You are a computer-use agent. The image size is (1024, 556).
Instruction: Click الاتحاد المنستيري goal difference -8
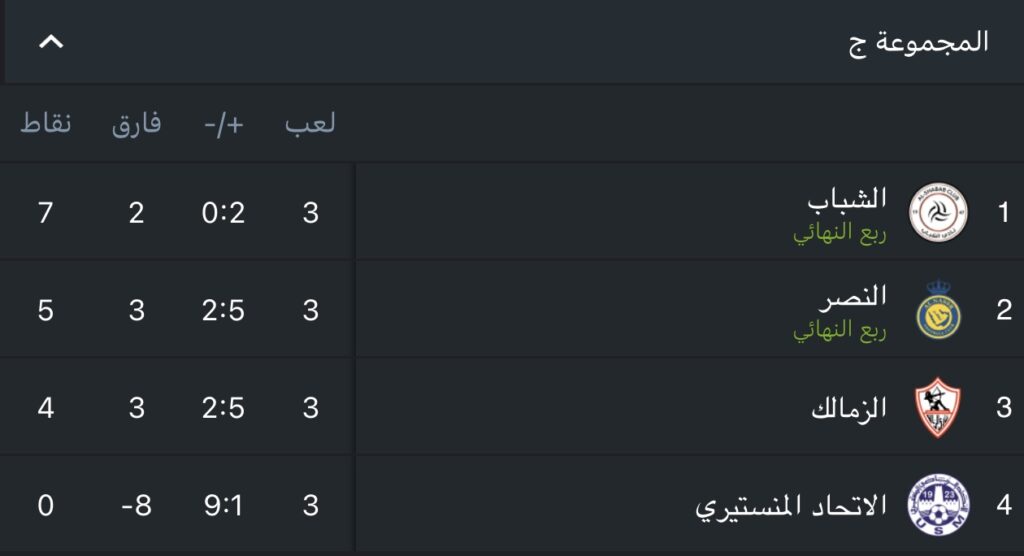point(136,505)
